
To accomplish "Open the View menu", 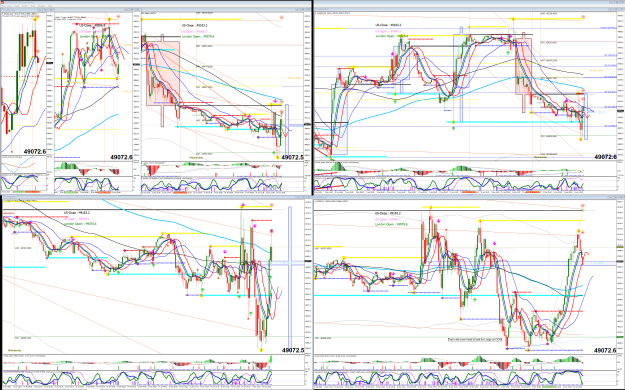I will tap(10, 6).
